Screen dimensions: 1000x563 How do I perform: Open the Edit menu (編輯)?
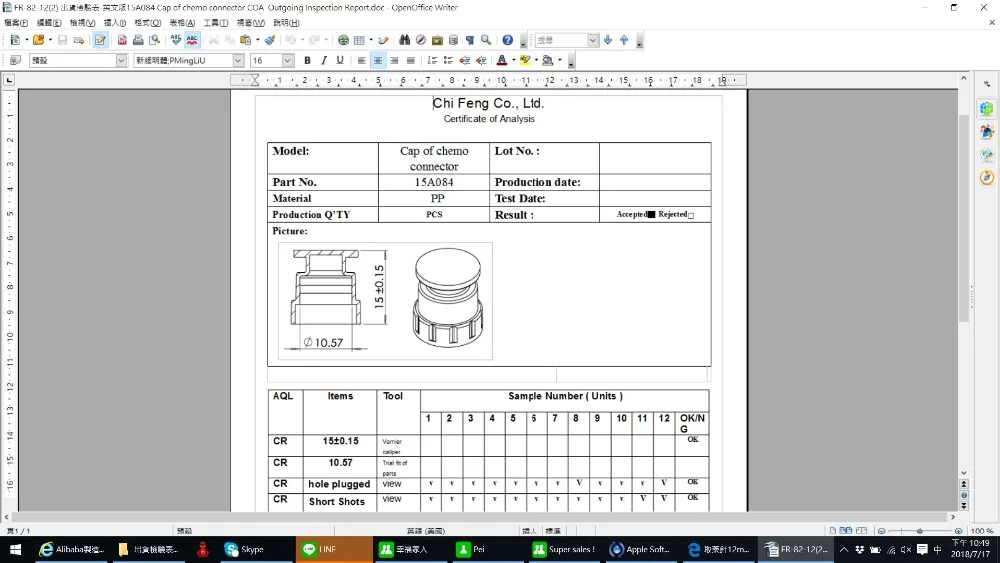click(x=49, y=23)
